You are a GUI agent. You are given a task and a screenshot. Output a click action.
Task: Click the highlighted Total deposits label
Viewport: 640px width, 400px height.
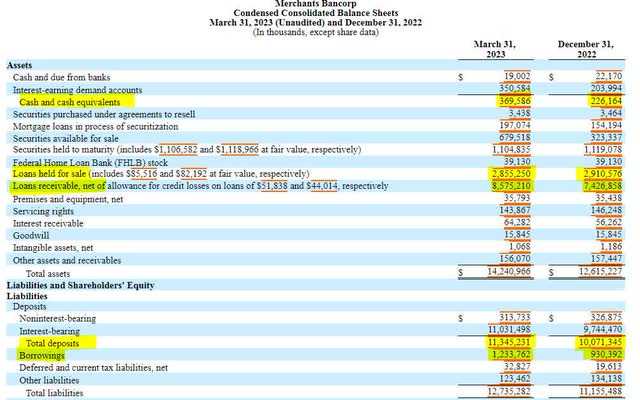[x=52, y=343]
